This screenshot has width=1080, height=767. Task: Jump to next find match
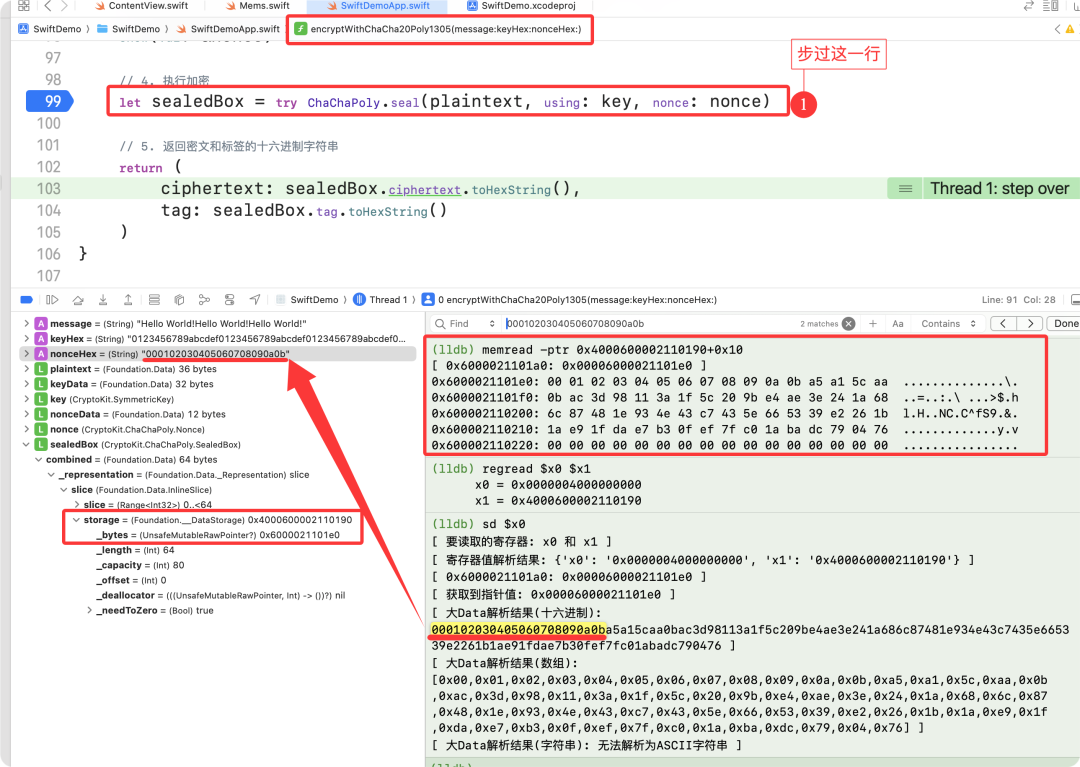coord(1030,324)
